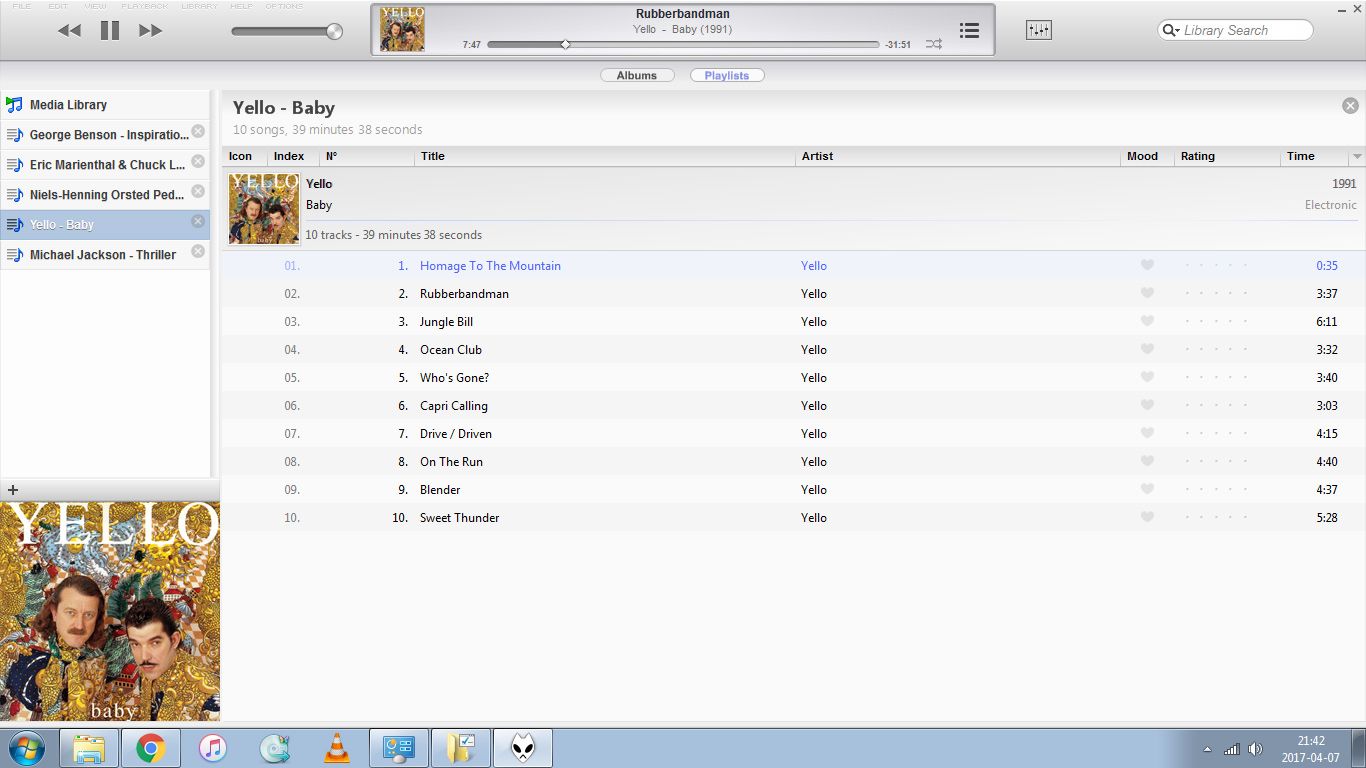Close the Eric Marienthal playlist entry
Screen dimensions: 1366x768
(x=198, y=161)
